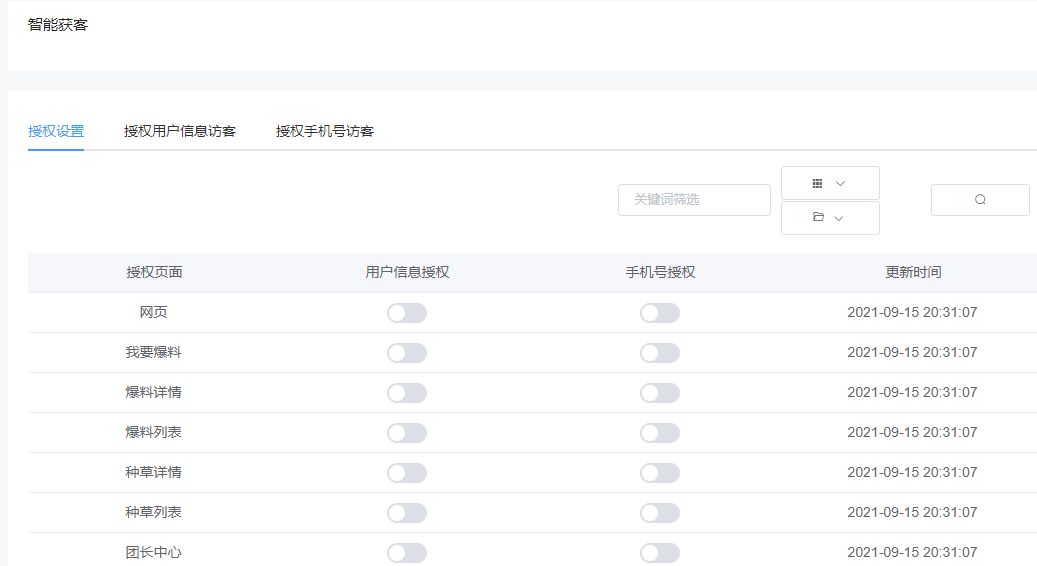
Task: Open the folder dropdown
Action: tap(830, 218)
